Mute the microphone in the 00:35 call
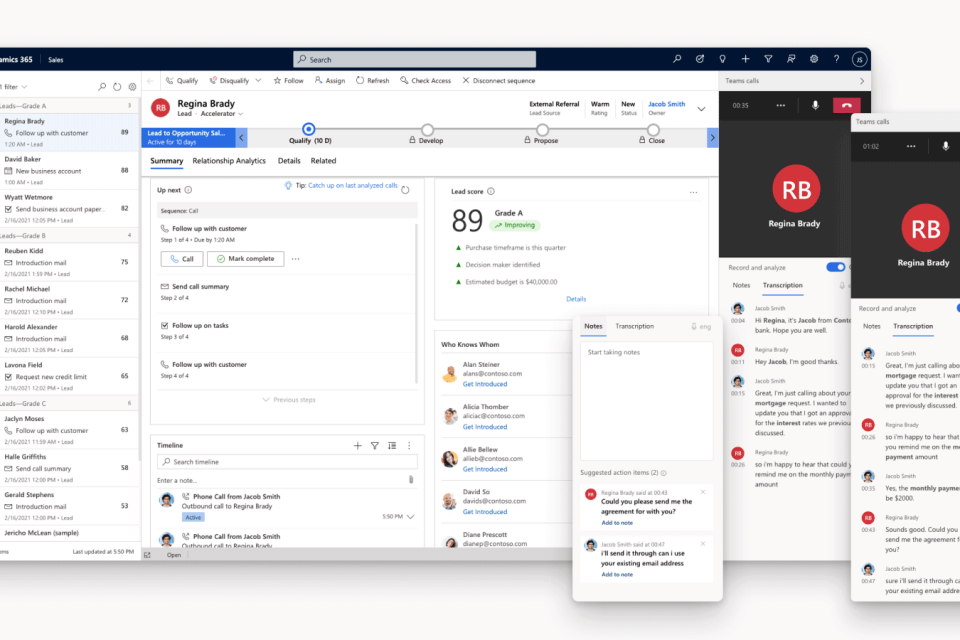960x640 pixels. click(815, 105)
